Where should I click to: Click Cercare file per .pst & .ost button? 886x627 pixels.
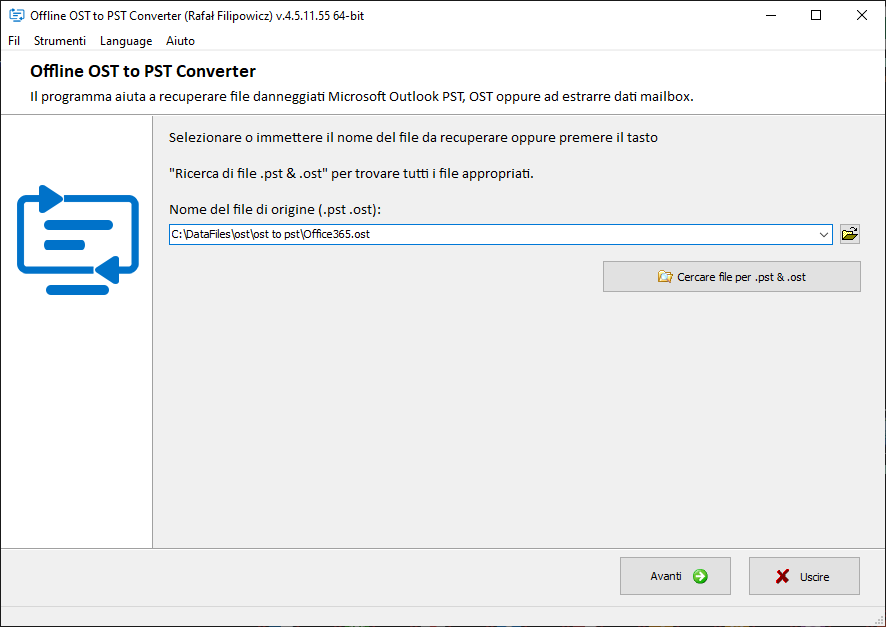click(x=732, y=277)
